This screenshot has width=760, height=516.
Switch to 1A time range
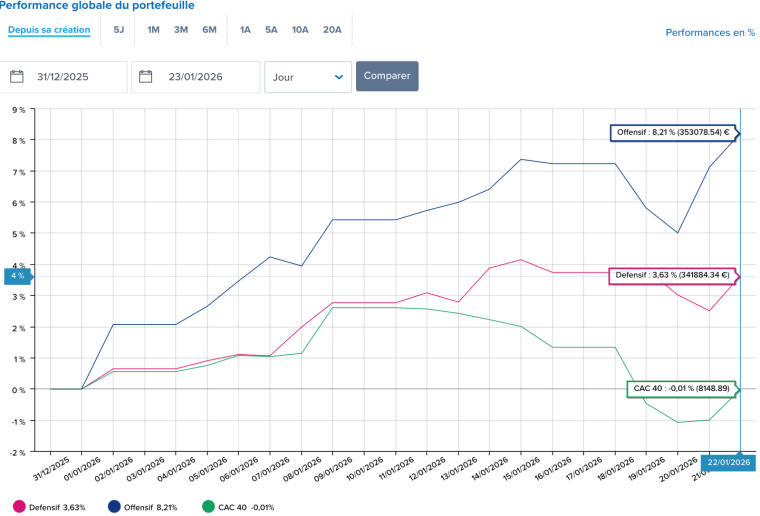(245, 30)
